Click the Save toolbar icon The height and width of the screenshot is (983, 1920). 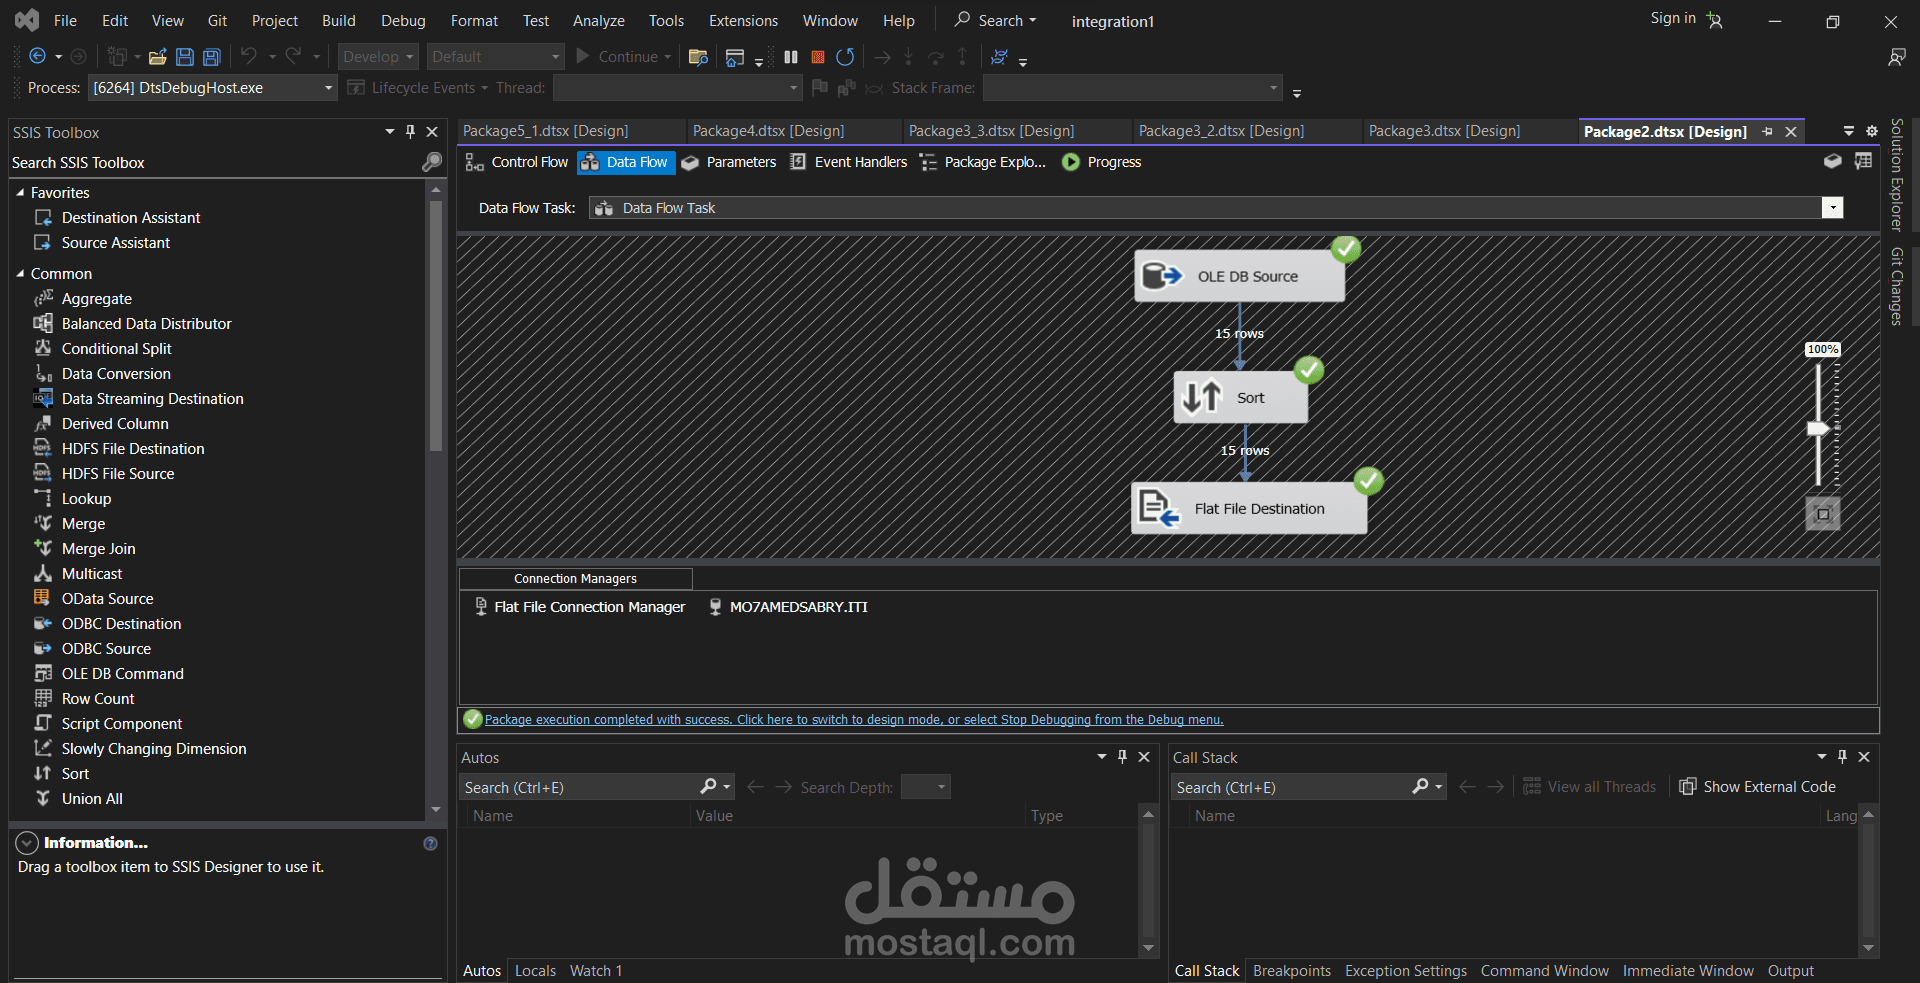click(x=185, y=57)
